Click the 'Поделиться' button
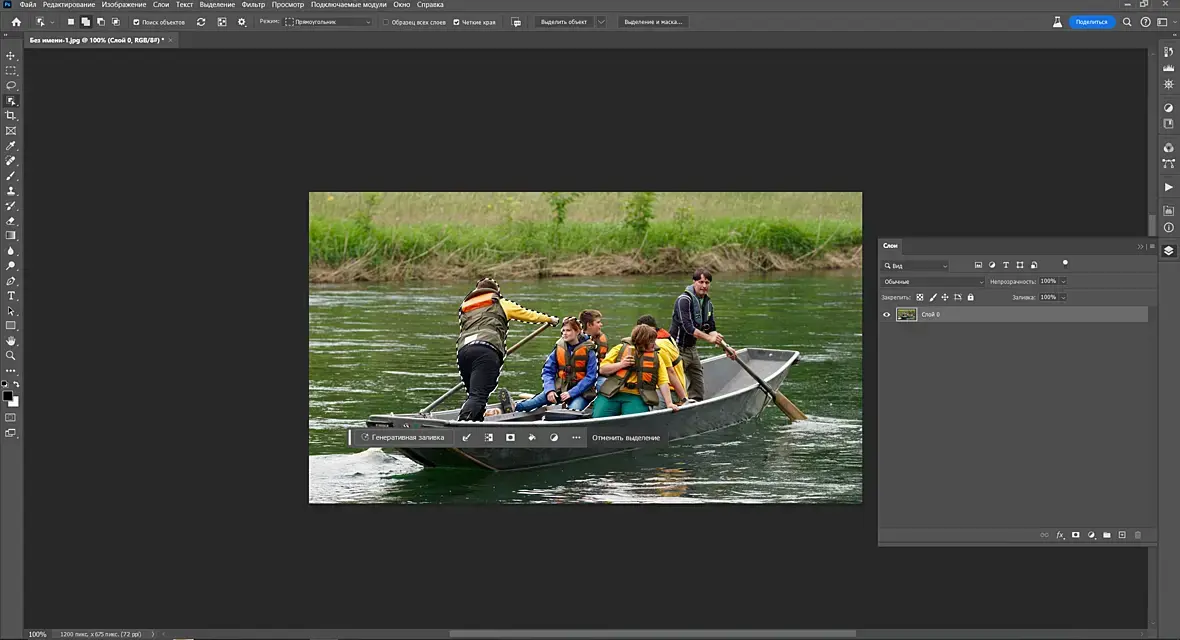 [1091, 22]
